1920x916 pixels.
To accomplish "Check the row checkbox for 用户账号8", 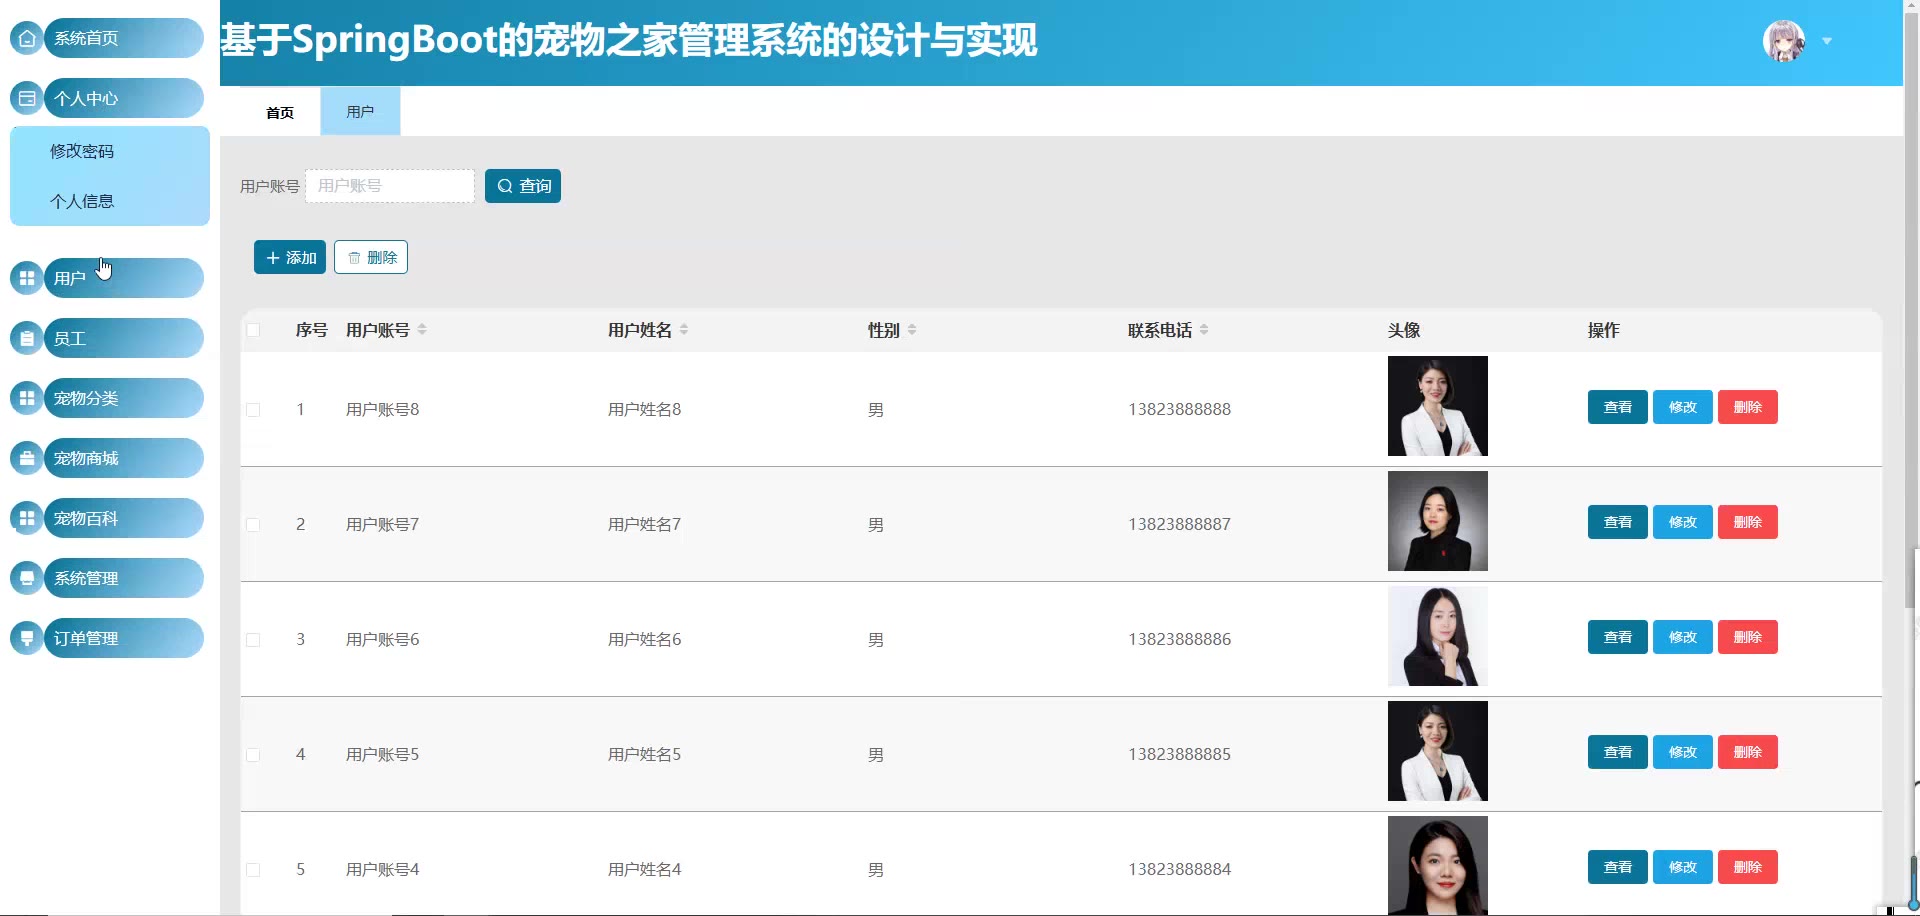I will (x=253, y=410).
